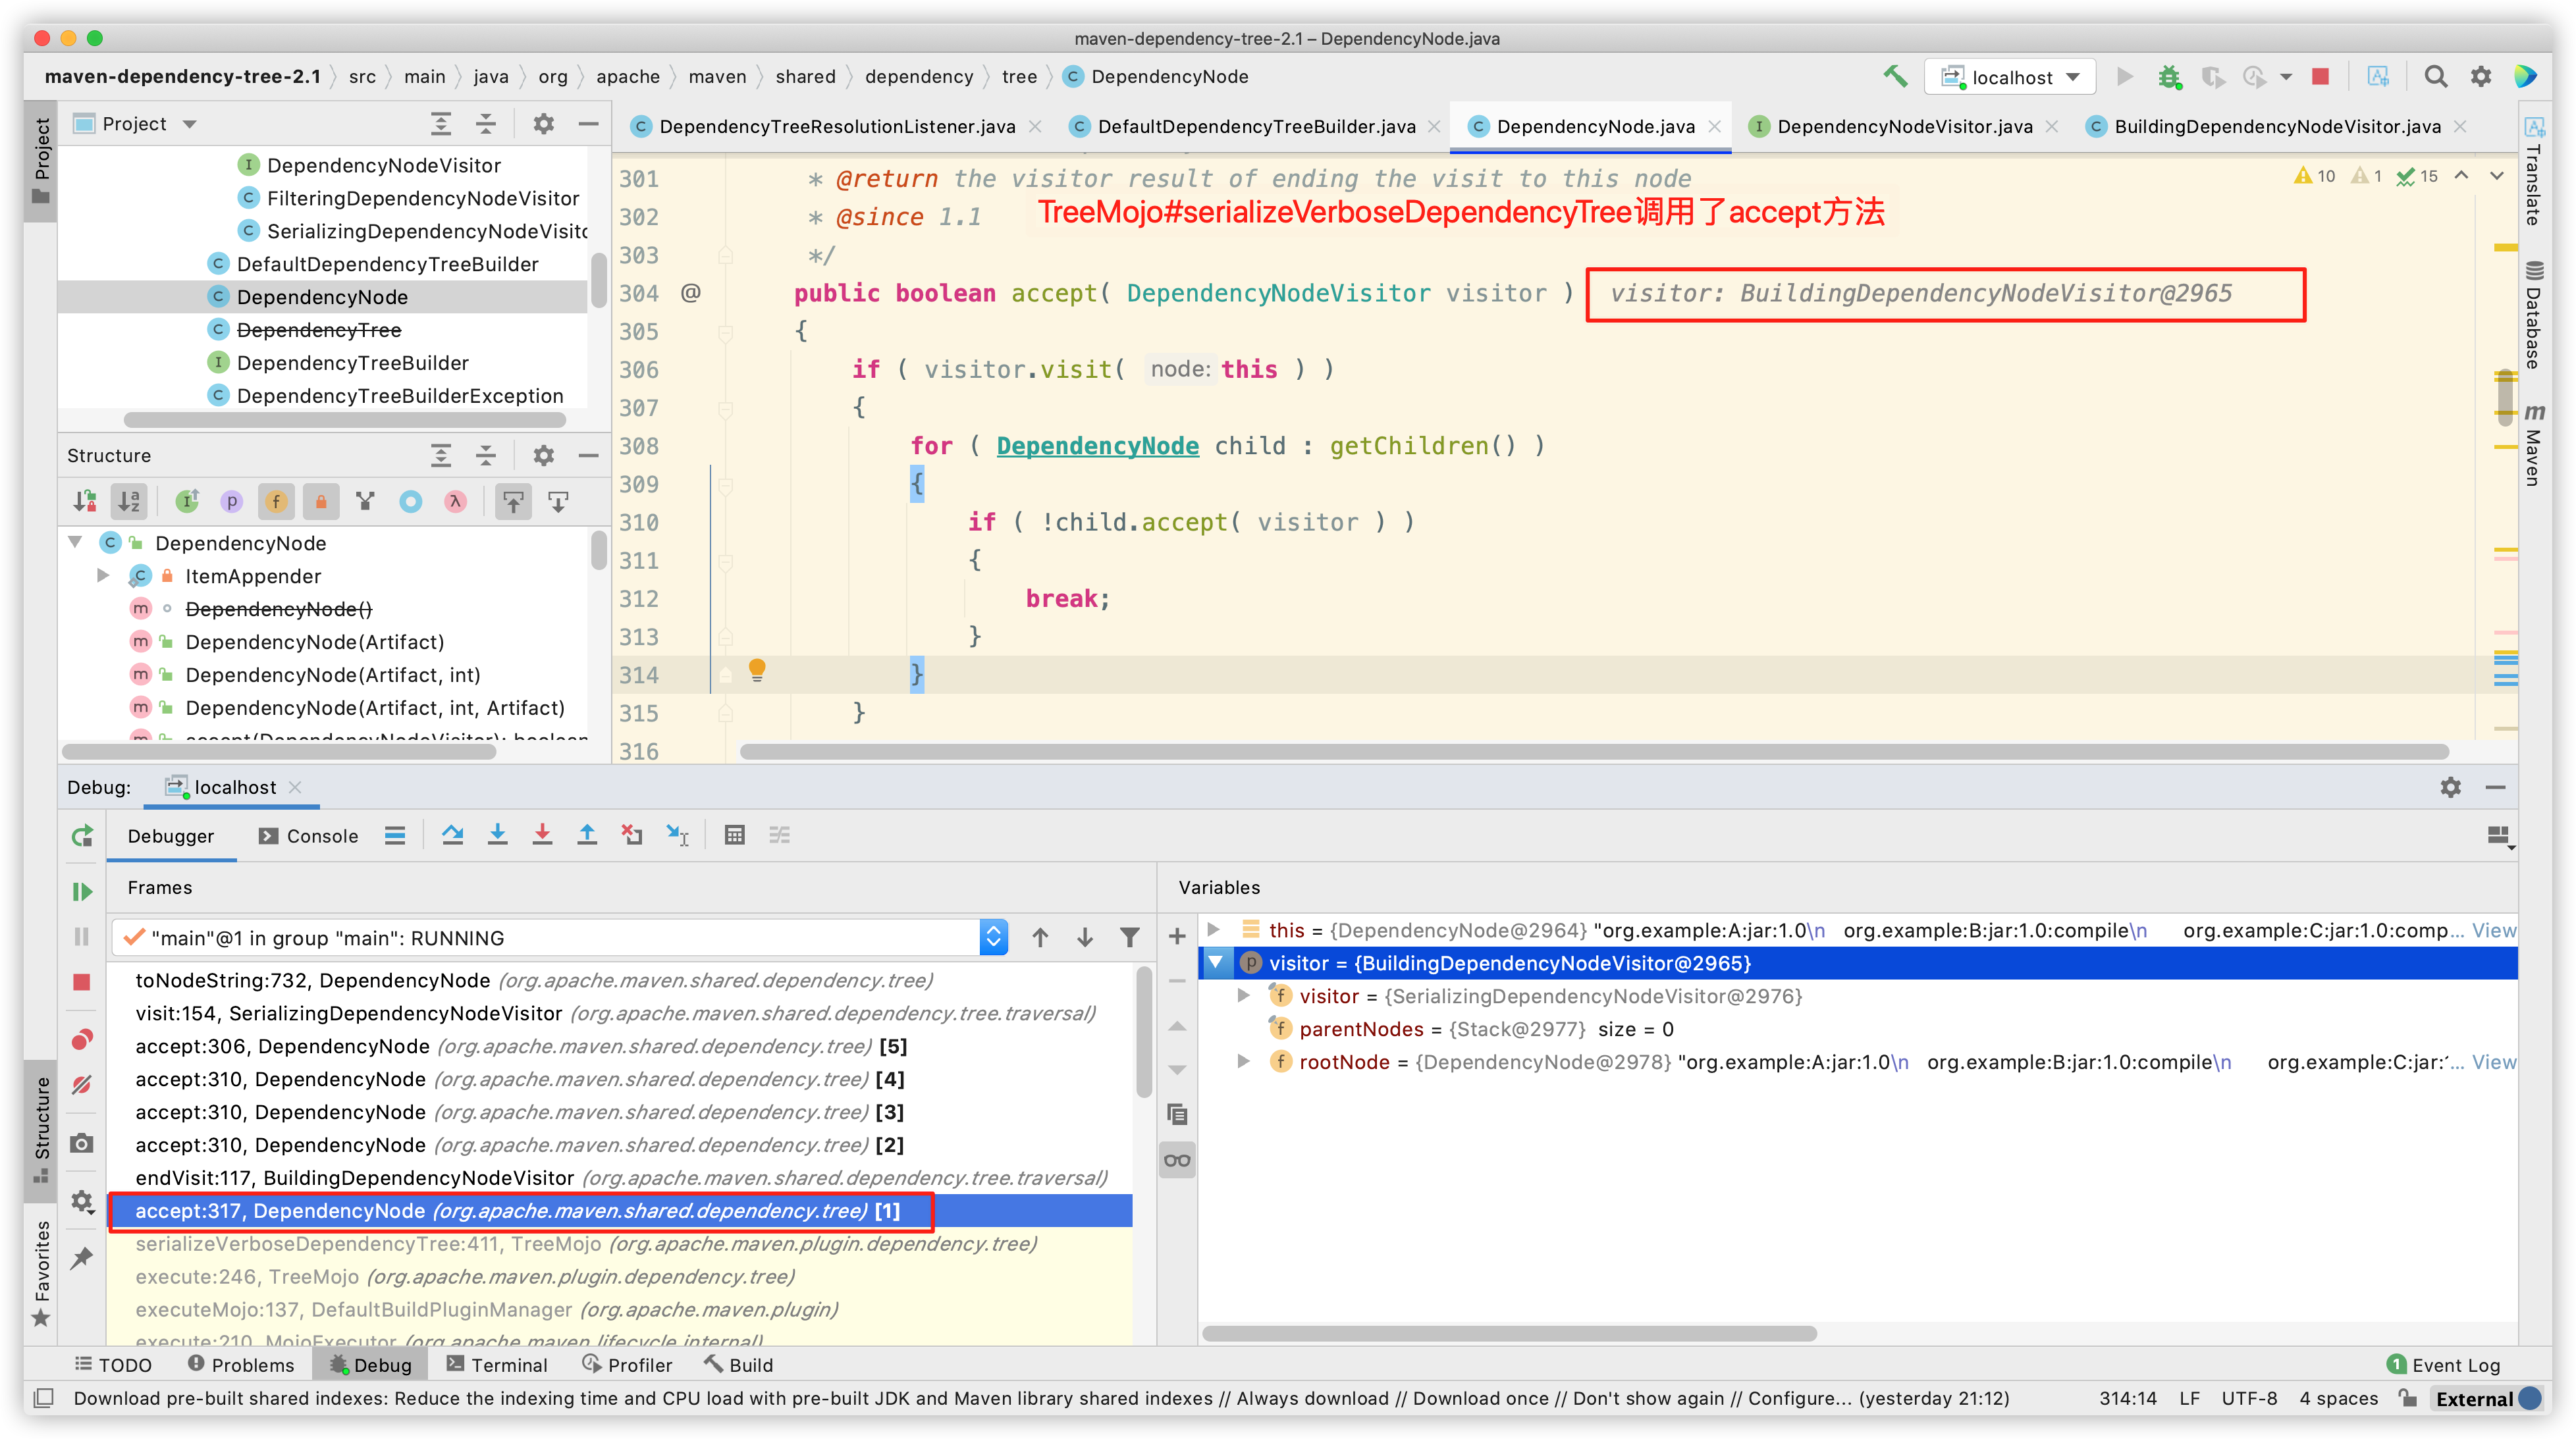Click the editor horizontal scrollbar
2576x1439 pixels.
(1594, 751)
